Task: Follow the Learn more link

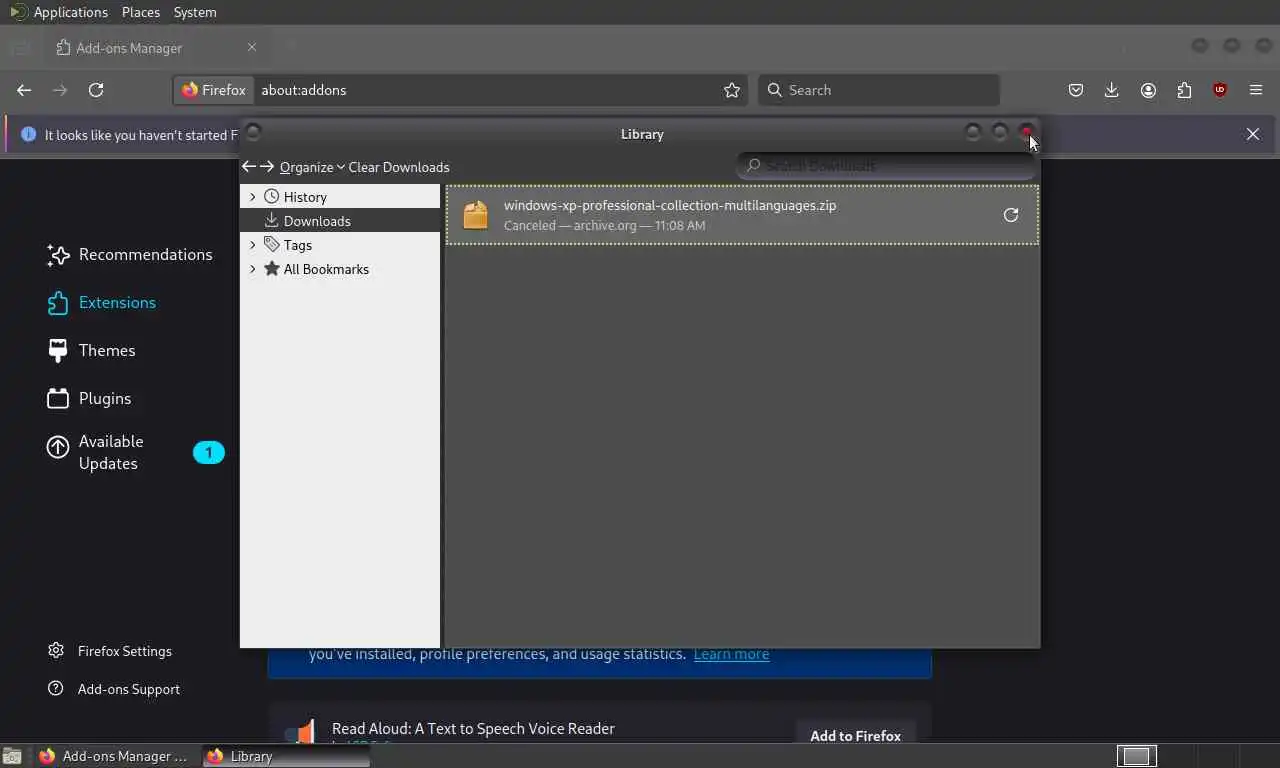Action: (x=731, y=654)
